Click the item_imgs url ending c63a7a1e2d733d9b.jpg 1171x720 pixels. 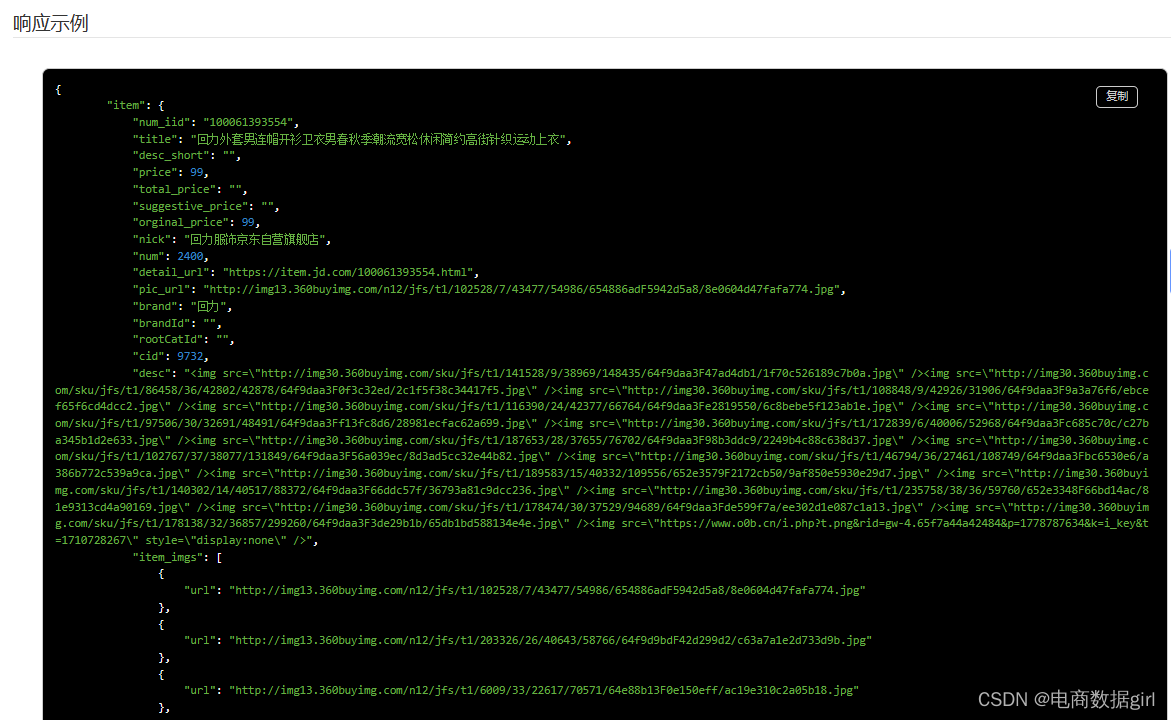click(x=550, y=640)
